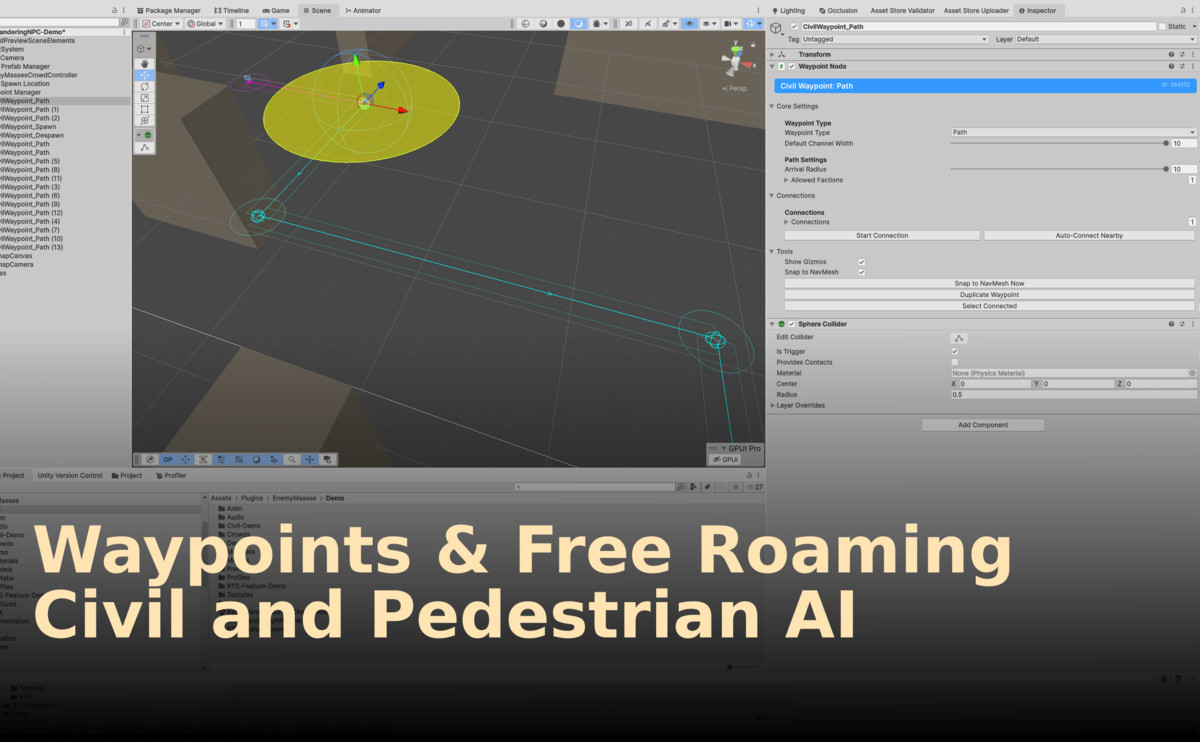Click the GP button in bottom scene toolbar
Screen dimensions: 1200x742
pos(168,459)
